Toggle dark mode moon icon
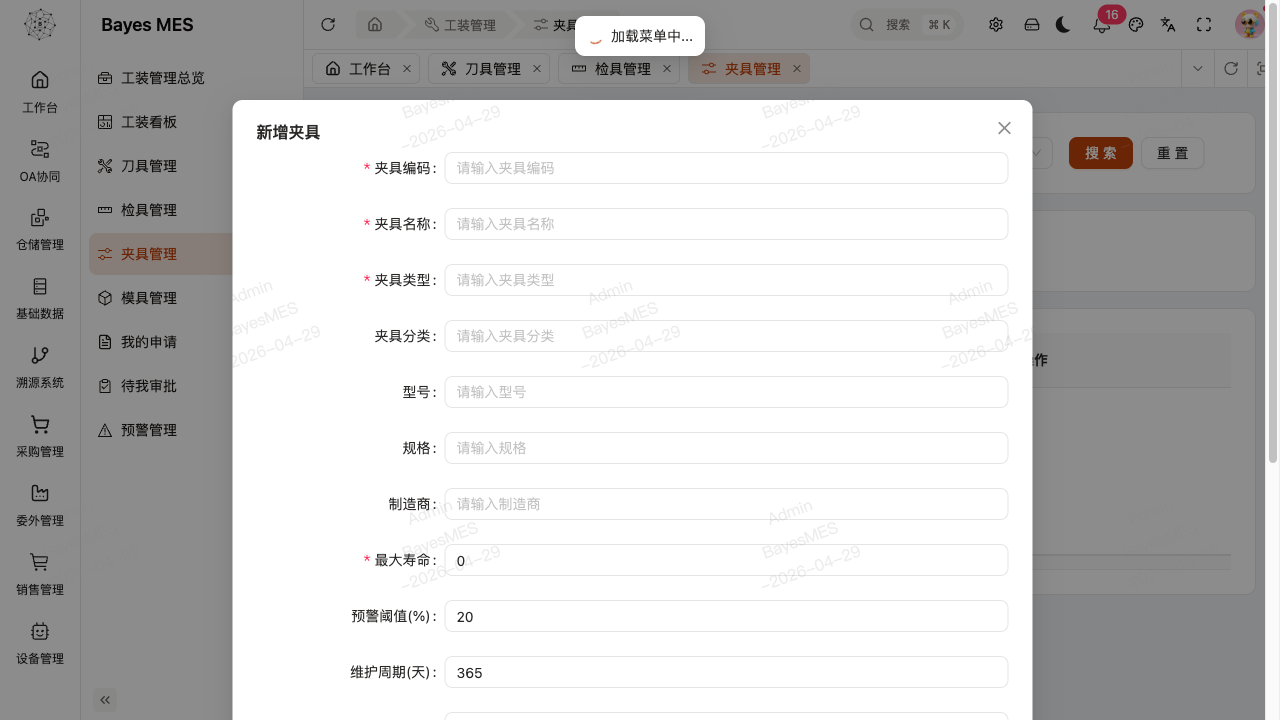The width and height of the screenshot is (1280, 720). point(1063,25)
